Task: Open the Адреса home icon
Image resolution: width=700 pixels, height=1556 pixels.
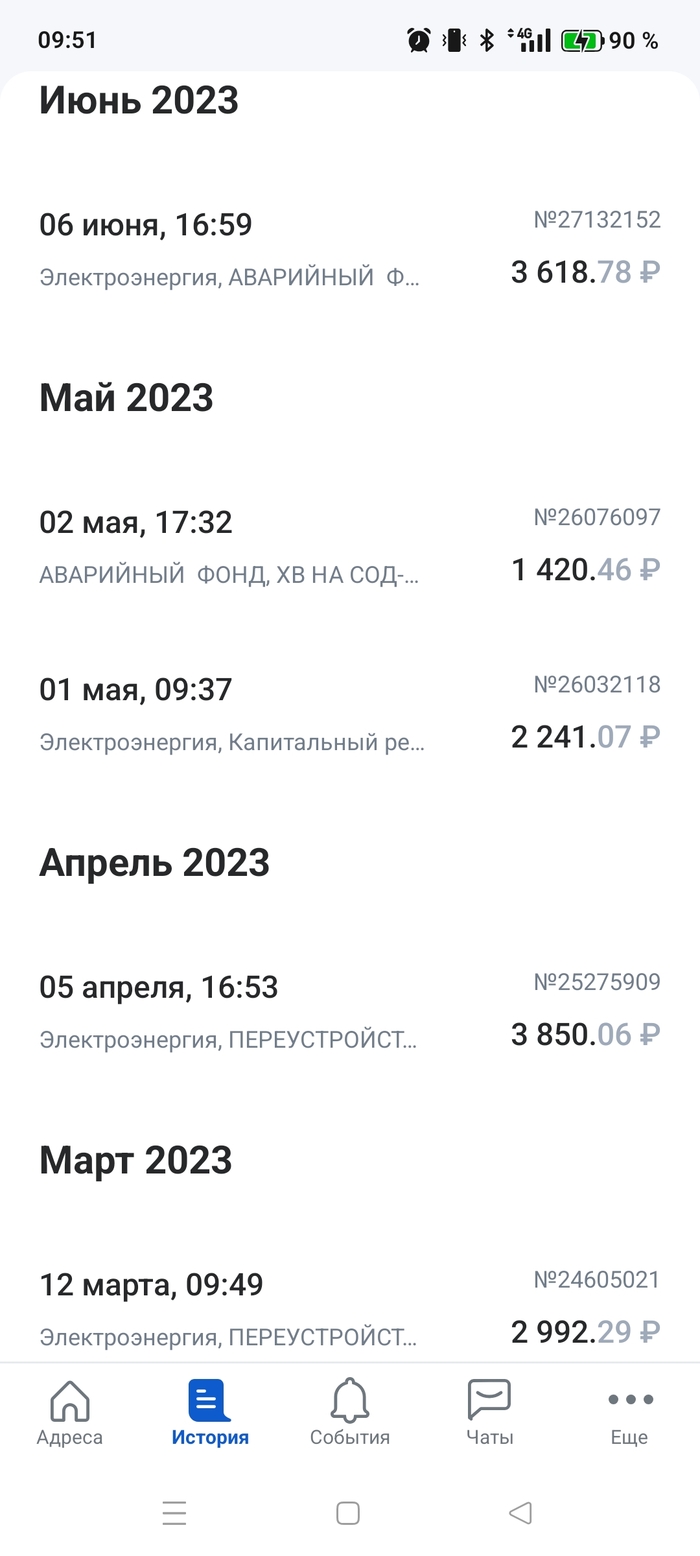Action: point(69,1401)
